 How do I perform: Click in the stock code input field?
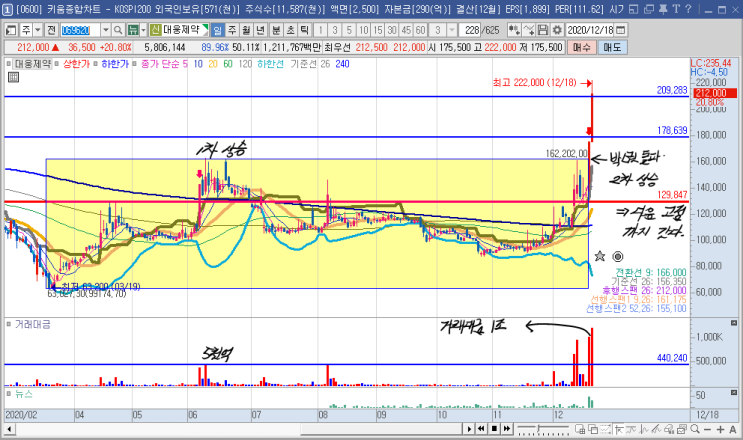(80, 30)
